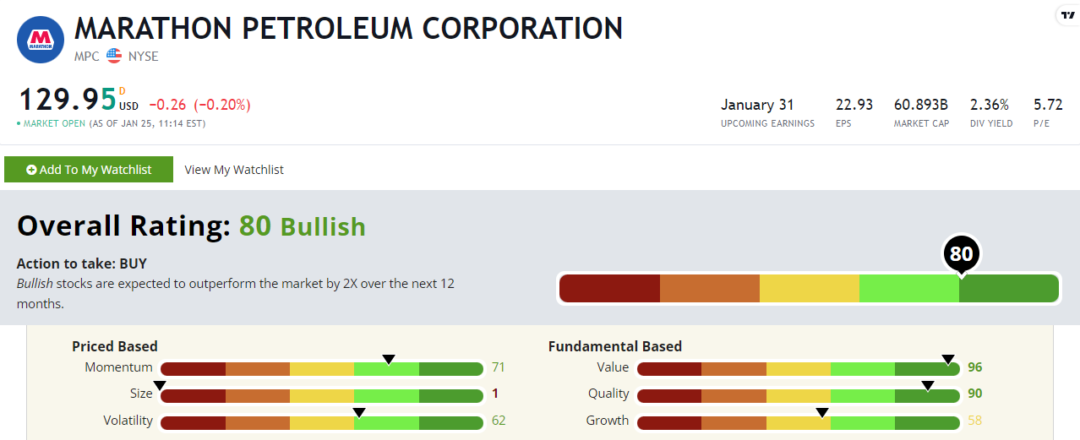This screenshot has height=440, width=1080.
Task: Click the 5.72 P/E ratio value
Action: tap(1047, 105)
